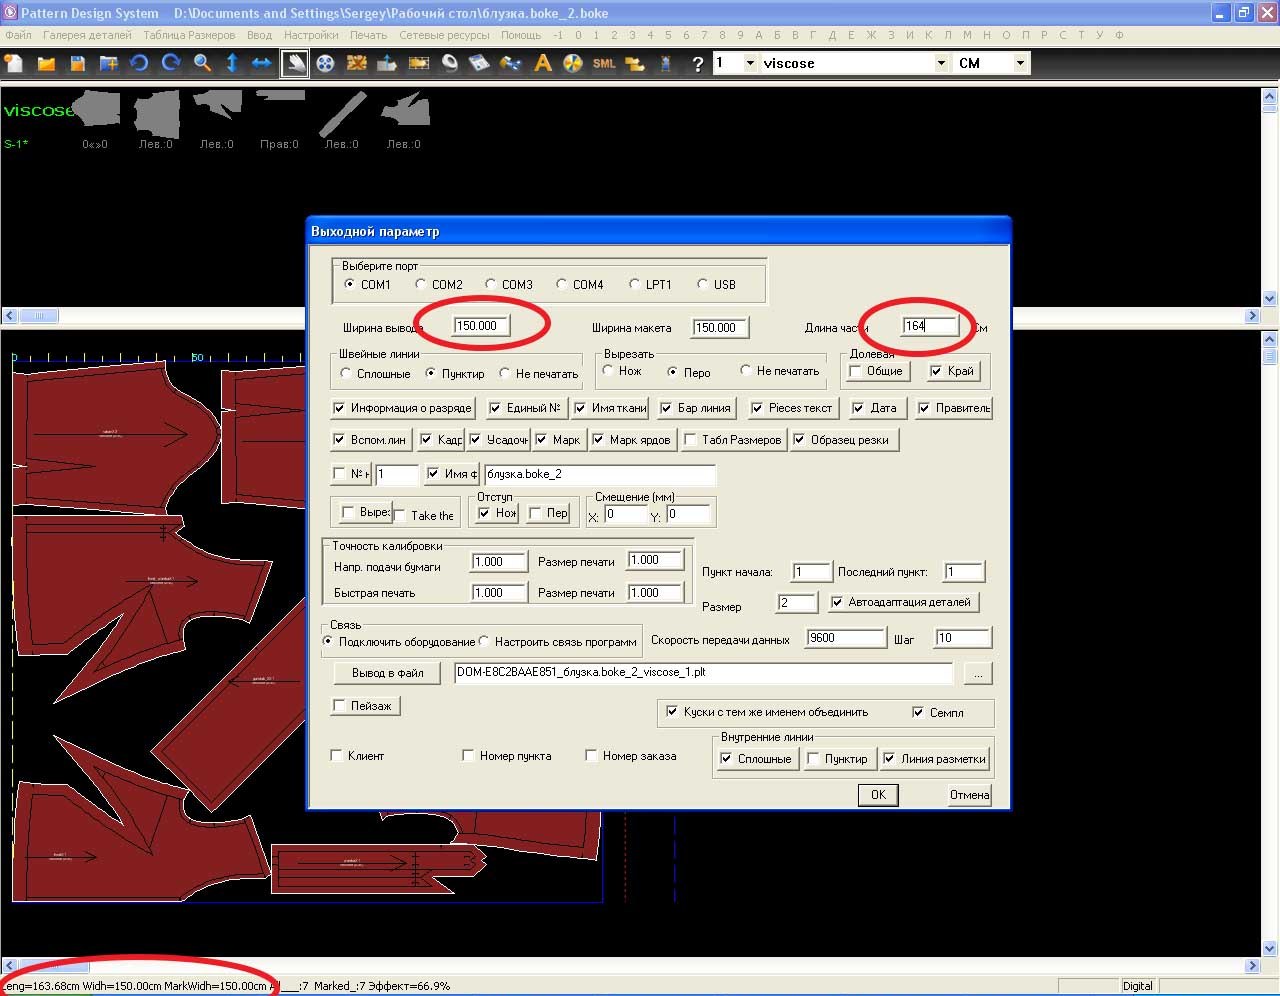Select Настроить связь программ option
This screenshot has height=996, width=1280.
click(484, 641)
